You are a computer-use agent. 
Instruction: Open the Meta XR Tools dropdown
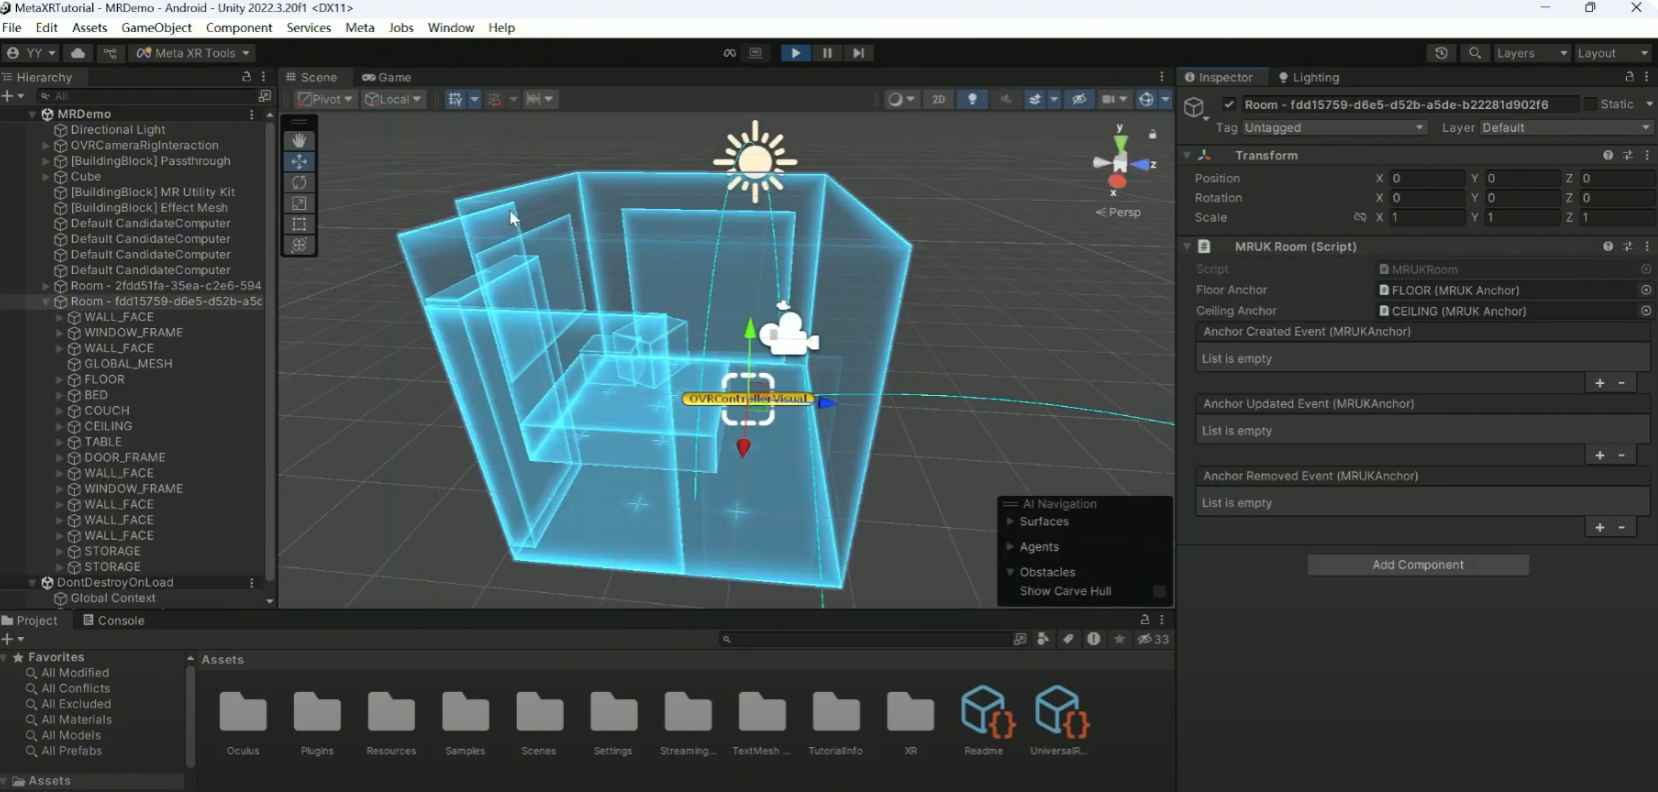coord(193,53)
